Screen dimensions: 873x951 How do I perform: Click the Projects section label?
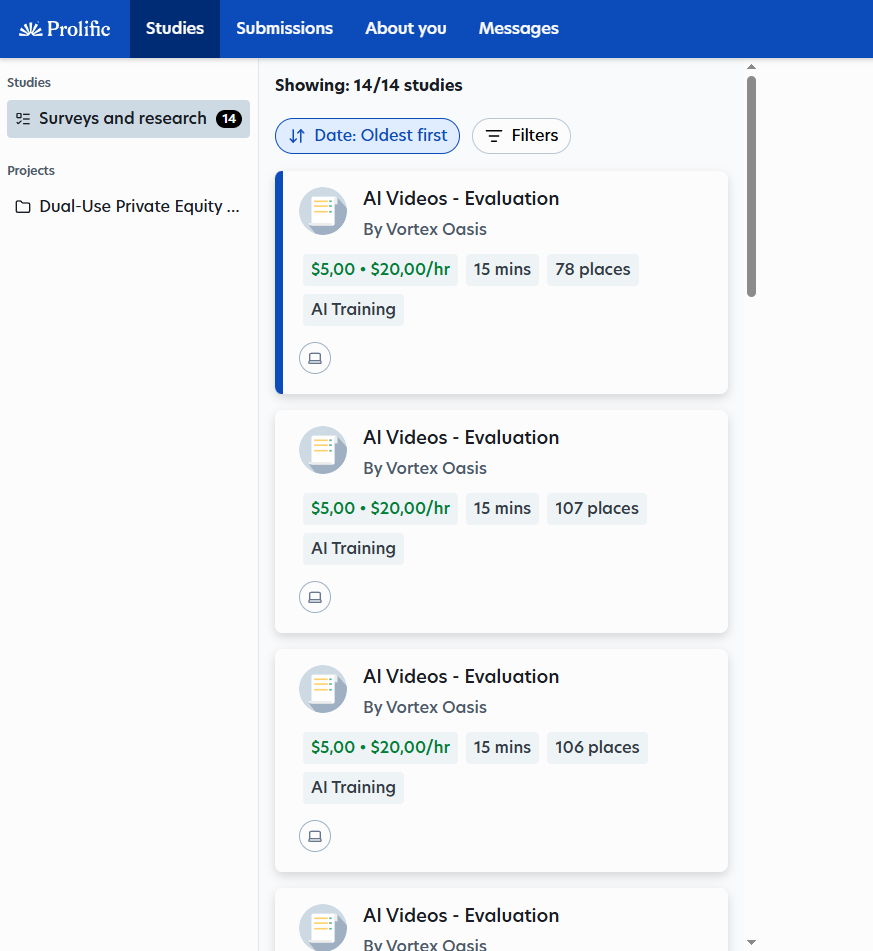point(31,170)
